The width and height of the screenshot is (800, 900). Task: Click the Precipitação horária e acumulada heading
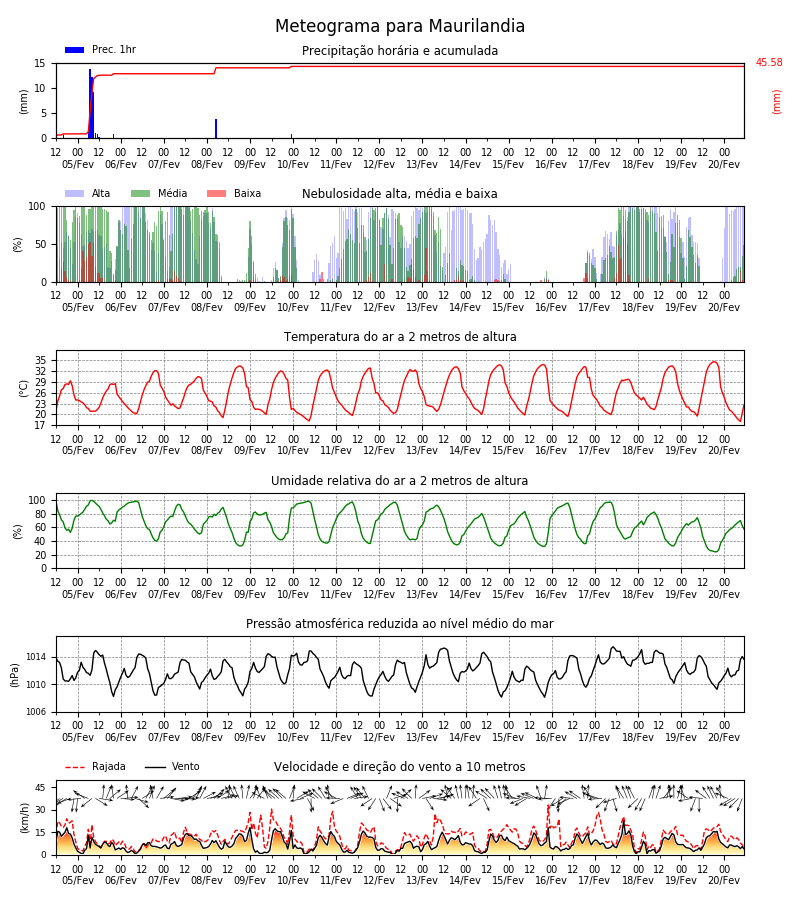(399, 51)
